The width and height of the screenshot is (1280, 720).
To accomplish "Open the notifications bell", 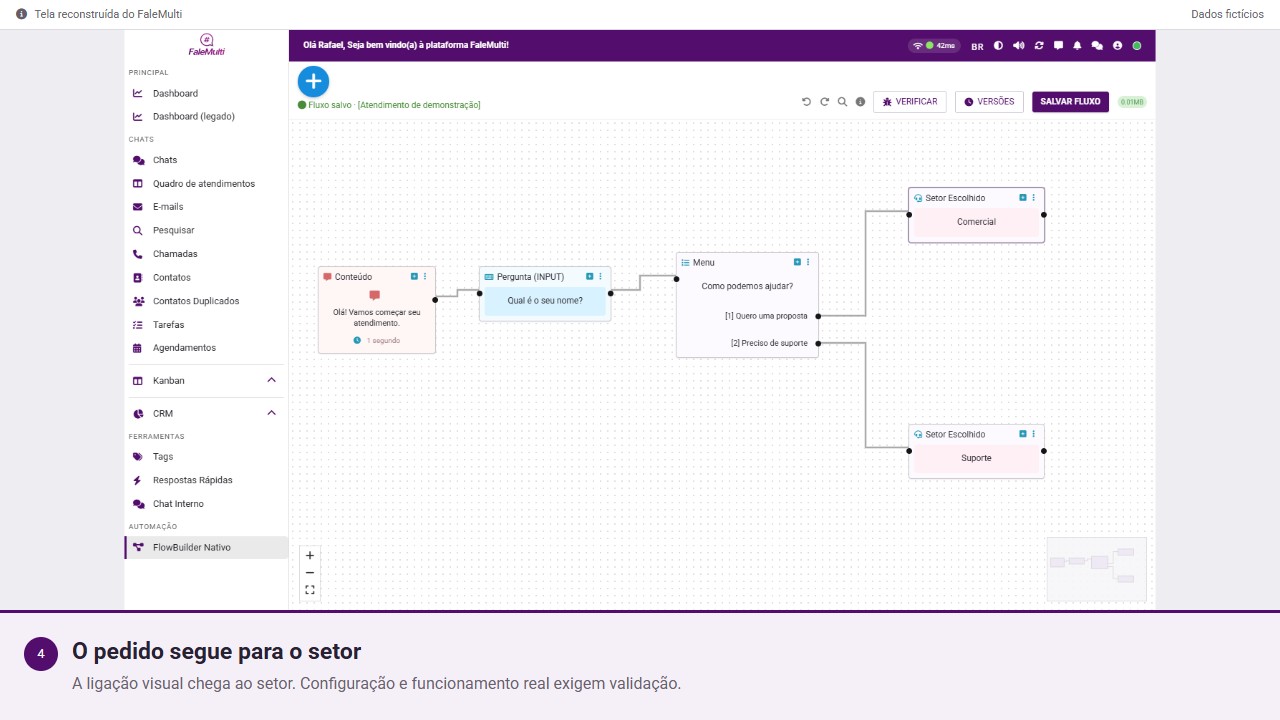I will point(1078,46).
